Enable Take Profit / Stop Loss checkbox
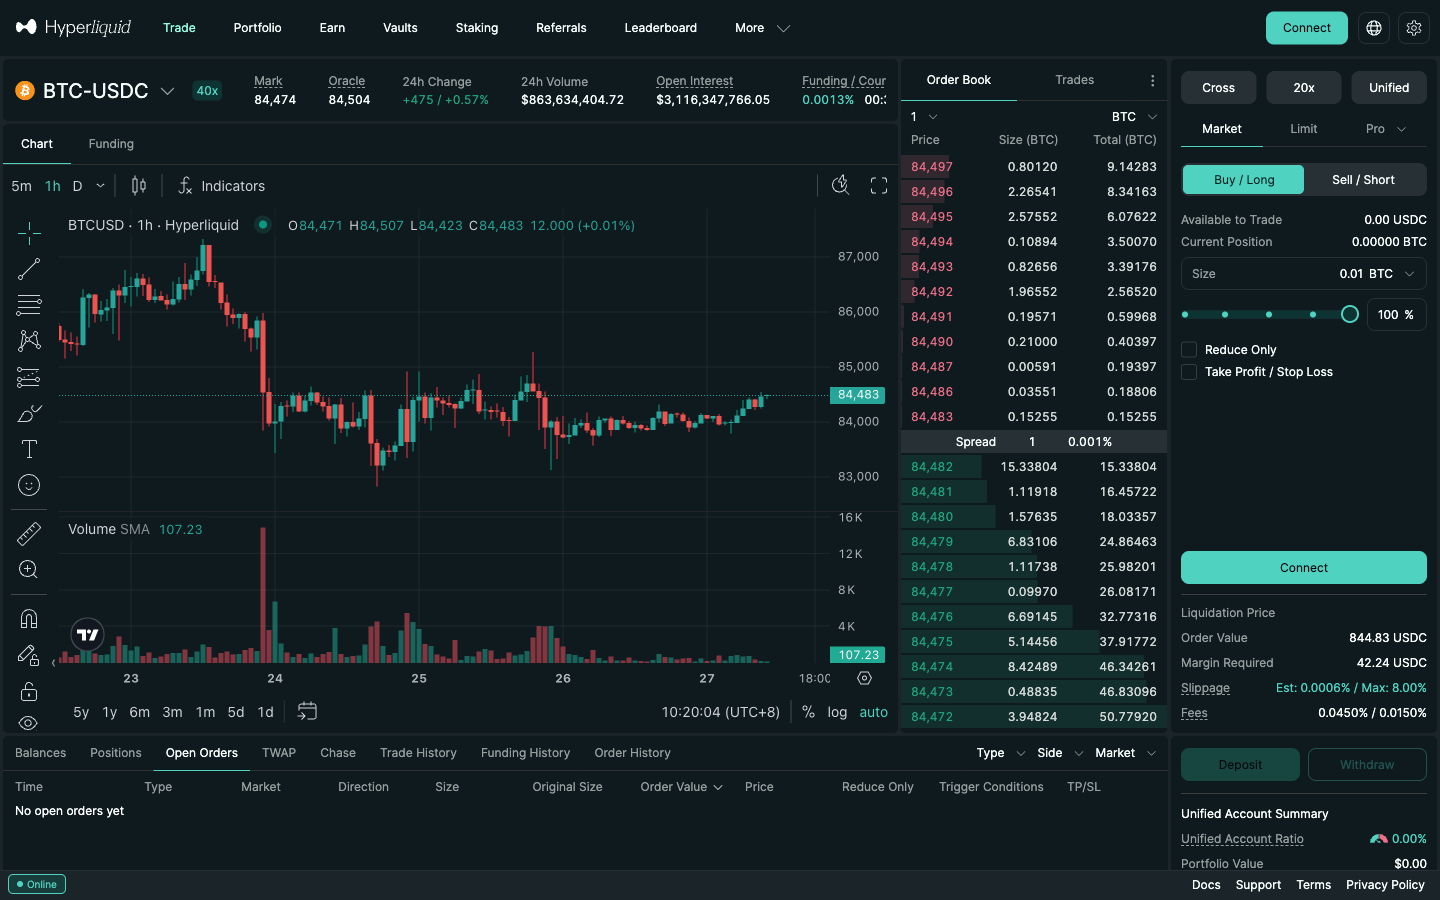This screenshot has height=900, width=1440. pos(1189,371)
